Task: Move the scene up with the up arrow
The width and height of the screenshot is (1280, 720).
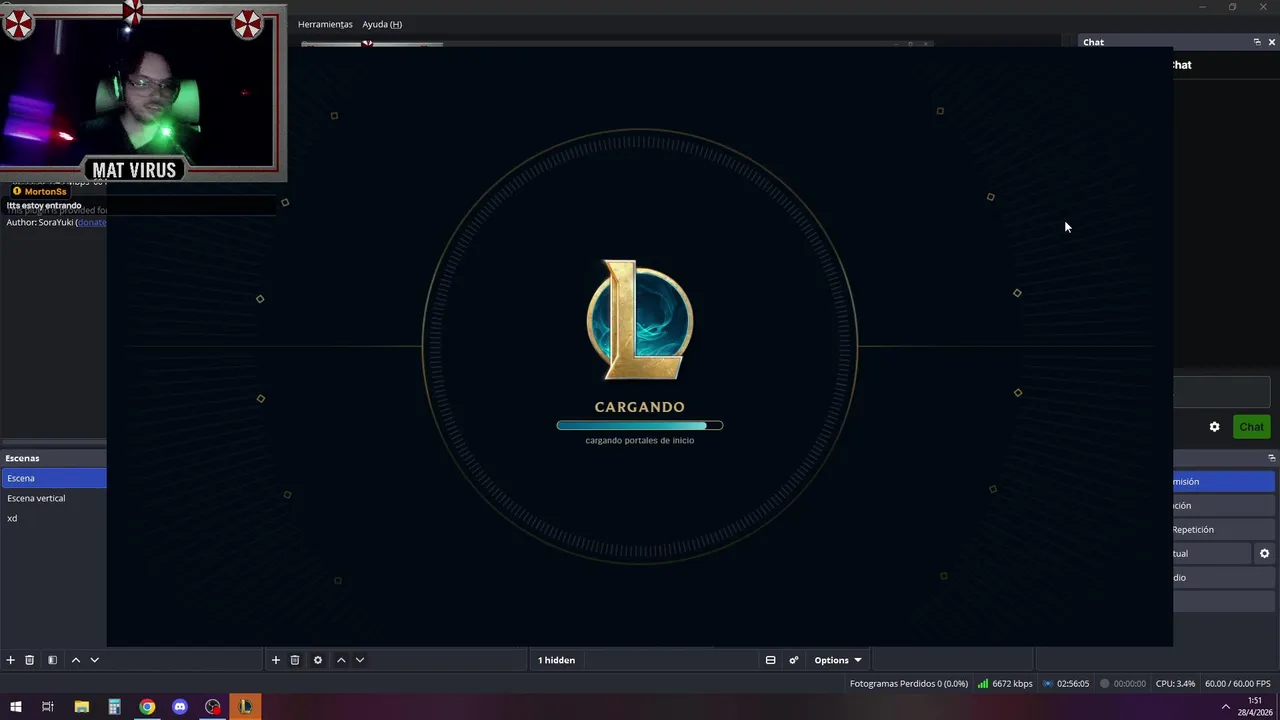Action: (76, 660)
